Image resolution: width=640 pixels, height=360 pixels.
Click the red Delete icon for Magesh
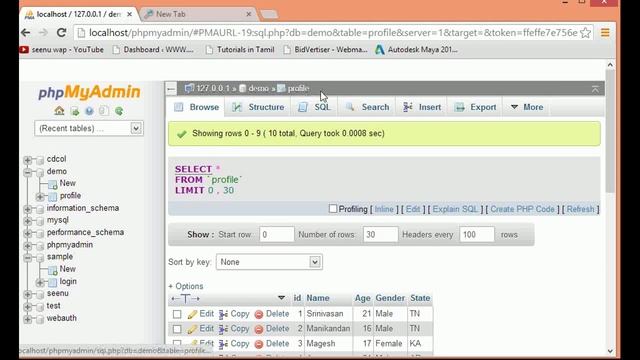(x=259, y=344)
